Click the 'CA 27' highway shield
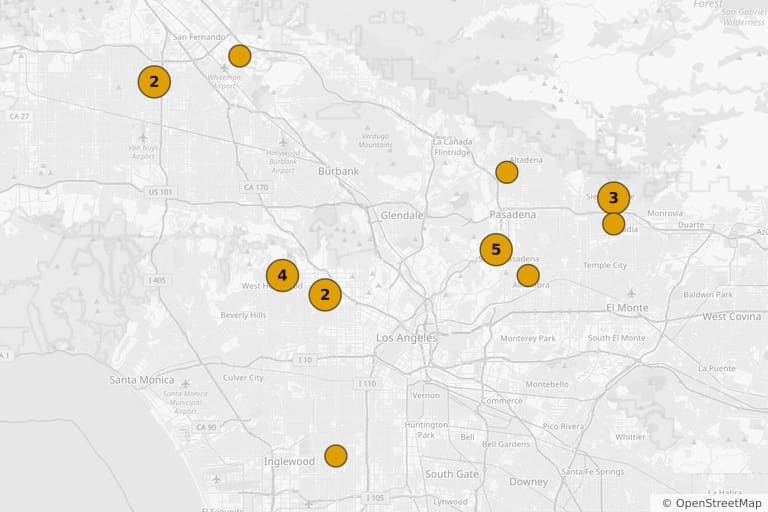The width and height of the screenshot is (768, 512). pyautogui.click(x=19, y=116)
